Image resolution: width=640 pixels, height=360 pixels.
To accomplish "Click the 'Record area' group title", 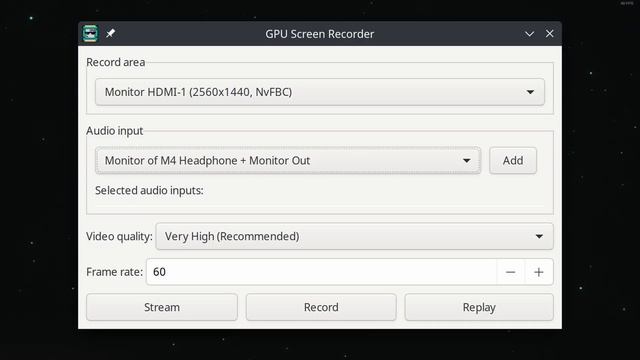I will [116, 62].
